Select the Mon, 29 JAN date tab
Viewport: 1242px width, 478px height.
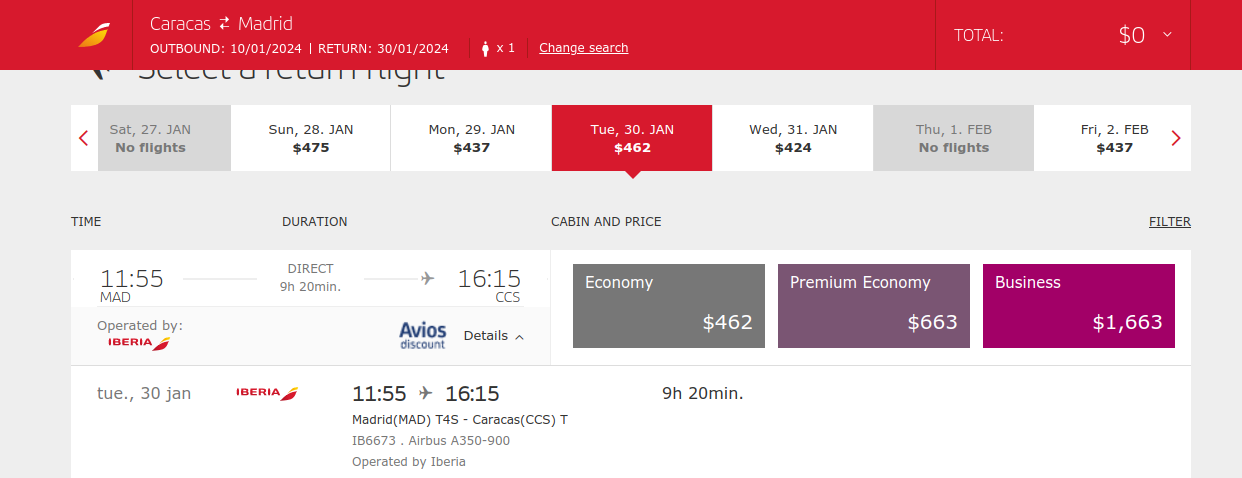(x=472, y=138)
